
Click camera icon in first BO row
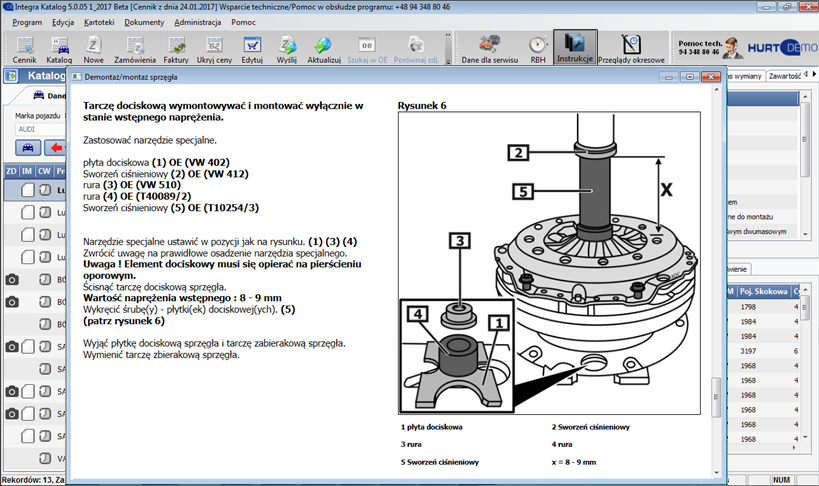pos(12,280)
